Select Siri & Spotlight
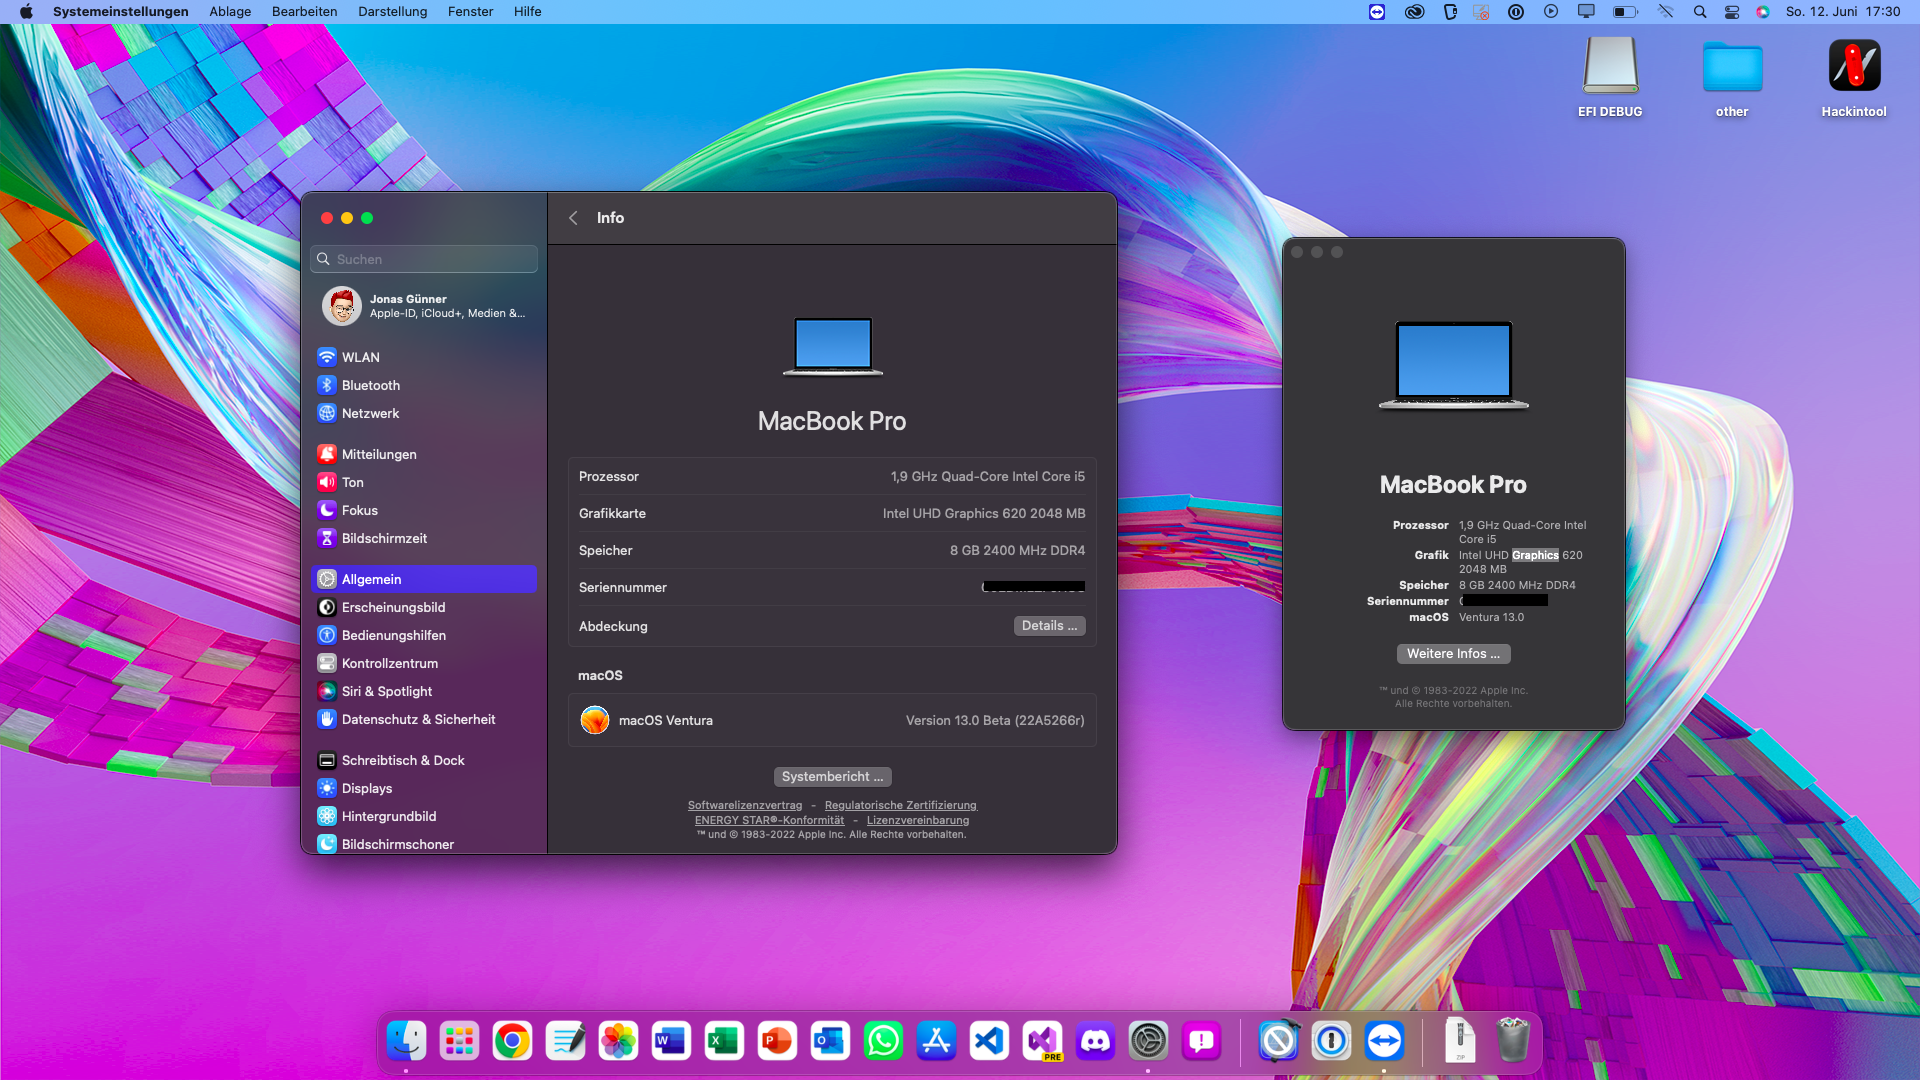Screen dimensions: 1920x1080 (424, 691)
